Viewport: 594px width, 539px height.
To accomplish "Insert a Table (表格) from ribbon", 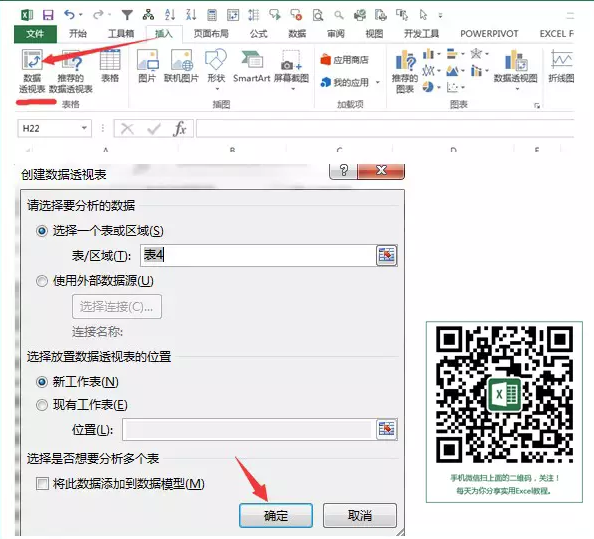I will tap(110, 66).
